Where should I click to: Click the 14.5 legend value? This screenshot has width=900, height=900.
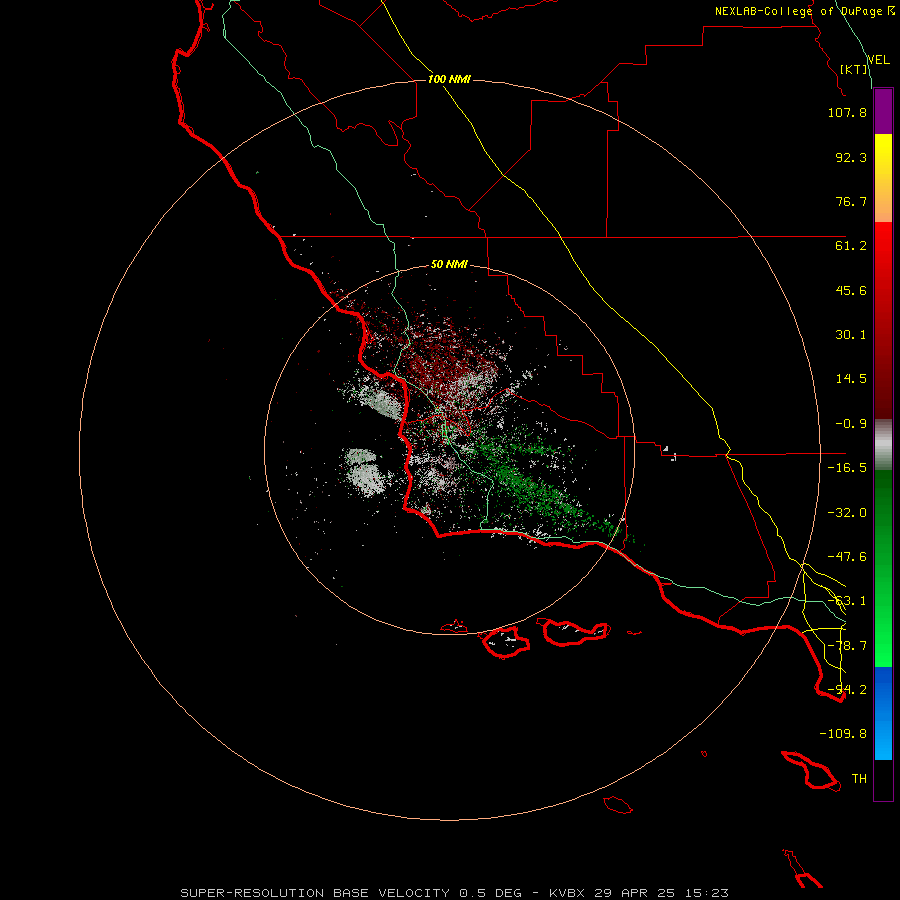point(851,379)
